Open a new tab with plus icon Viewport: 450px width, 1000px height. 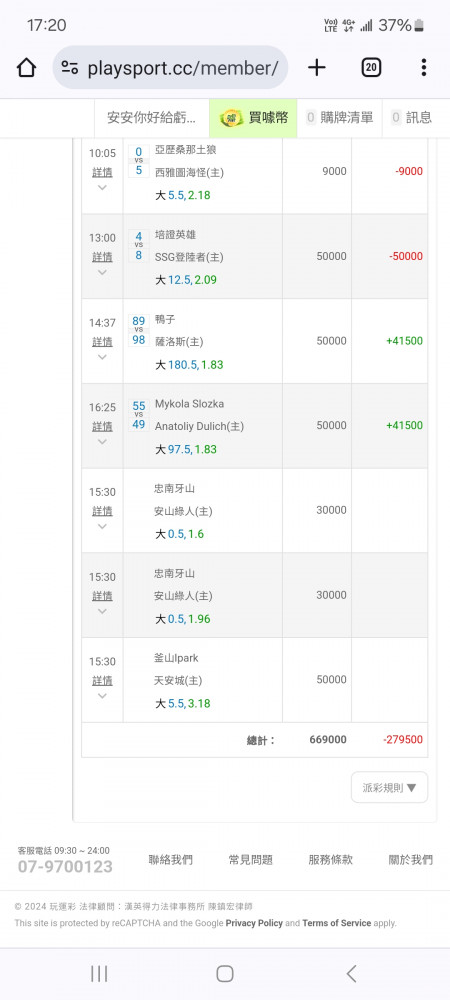[317, 68]
